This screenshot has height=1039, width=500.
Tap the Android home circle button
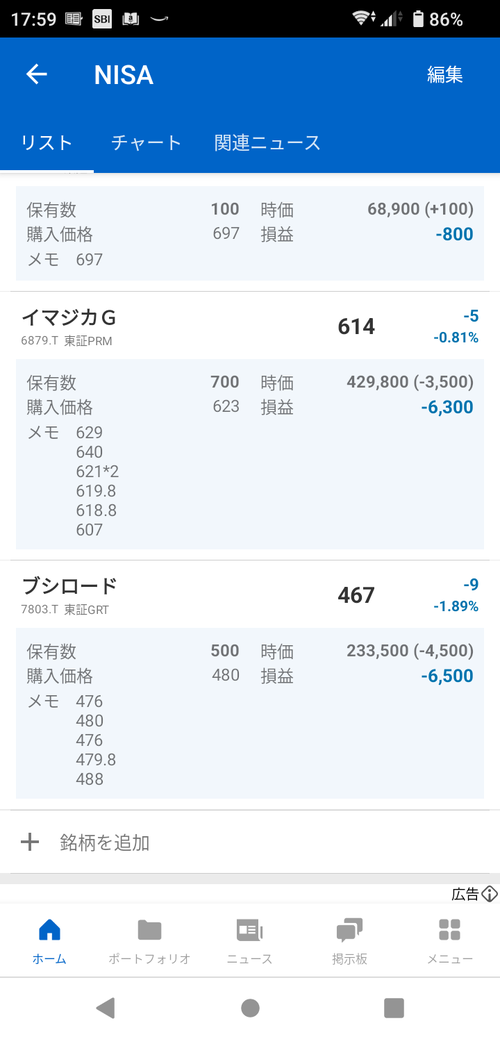(250, 1007)
